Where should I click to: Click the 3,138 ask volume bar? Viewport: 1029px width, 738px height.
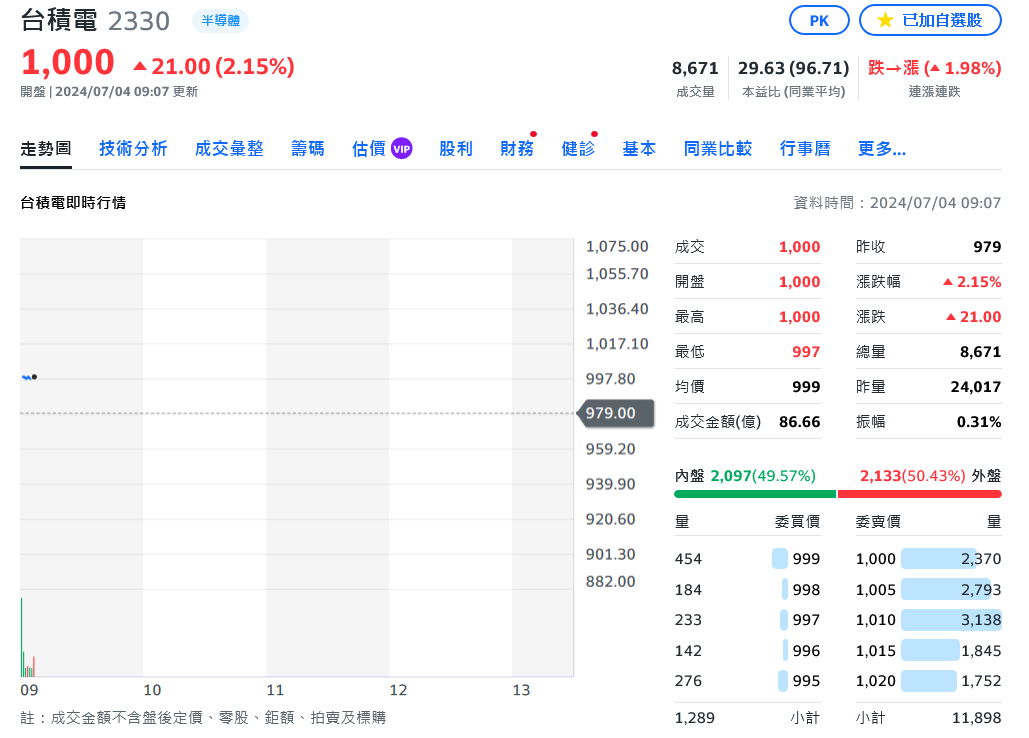(952, 620)
